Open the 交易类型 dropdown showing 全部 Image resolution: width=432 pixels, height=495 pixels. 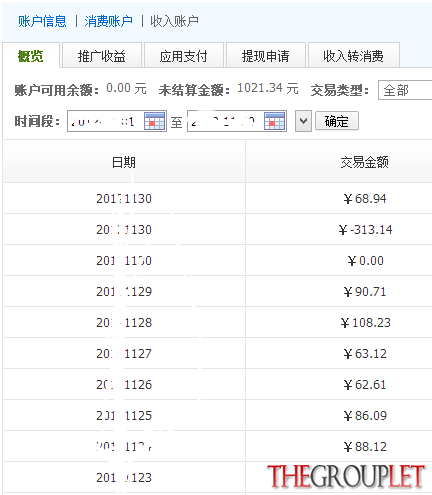(x=405, y=90)
